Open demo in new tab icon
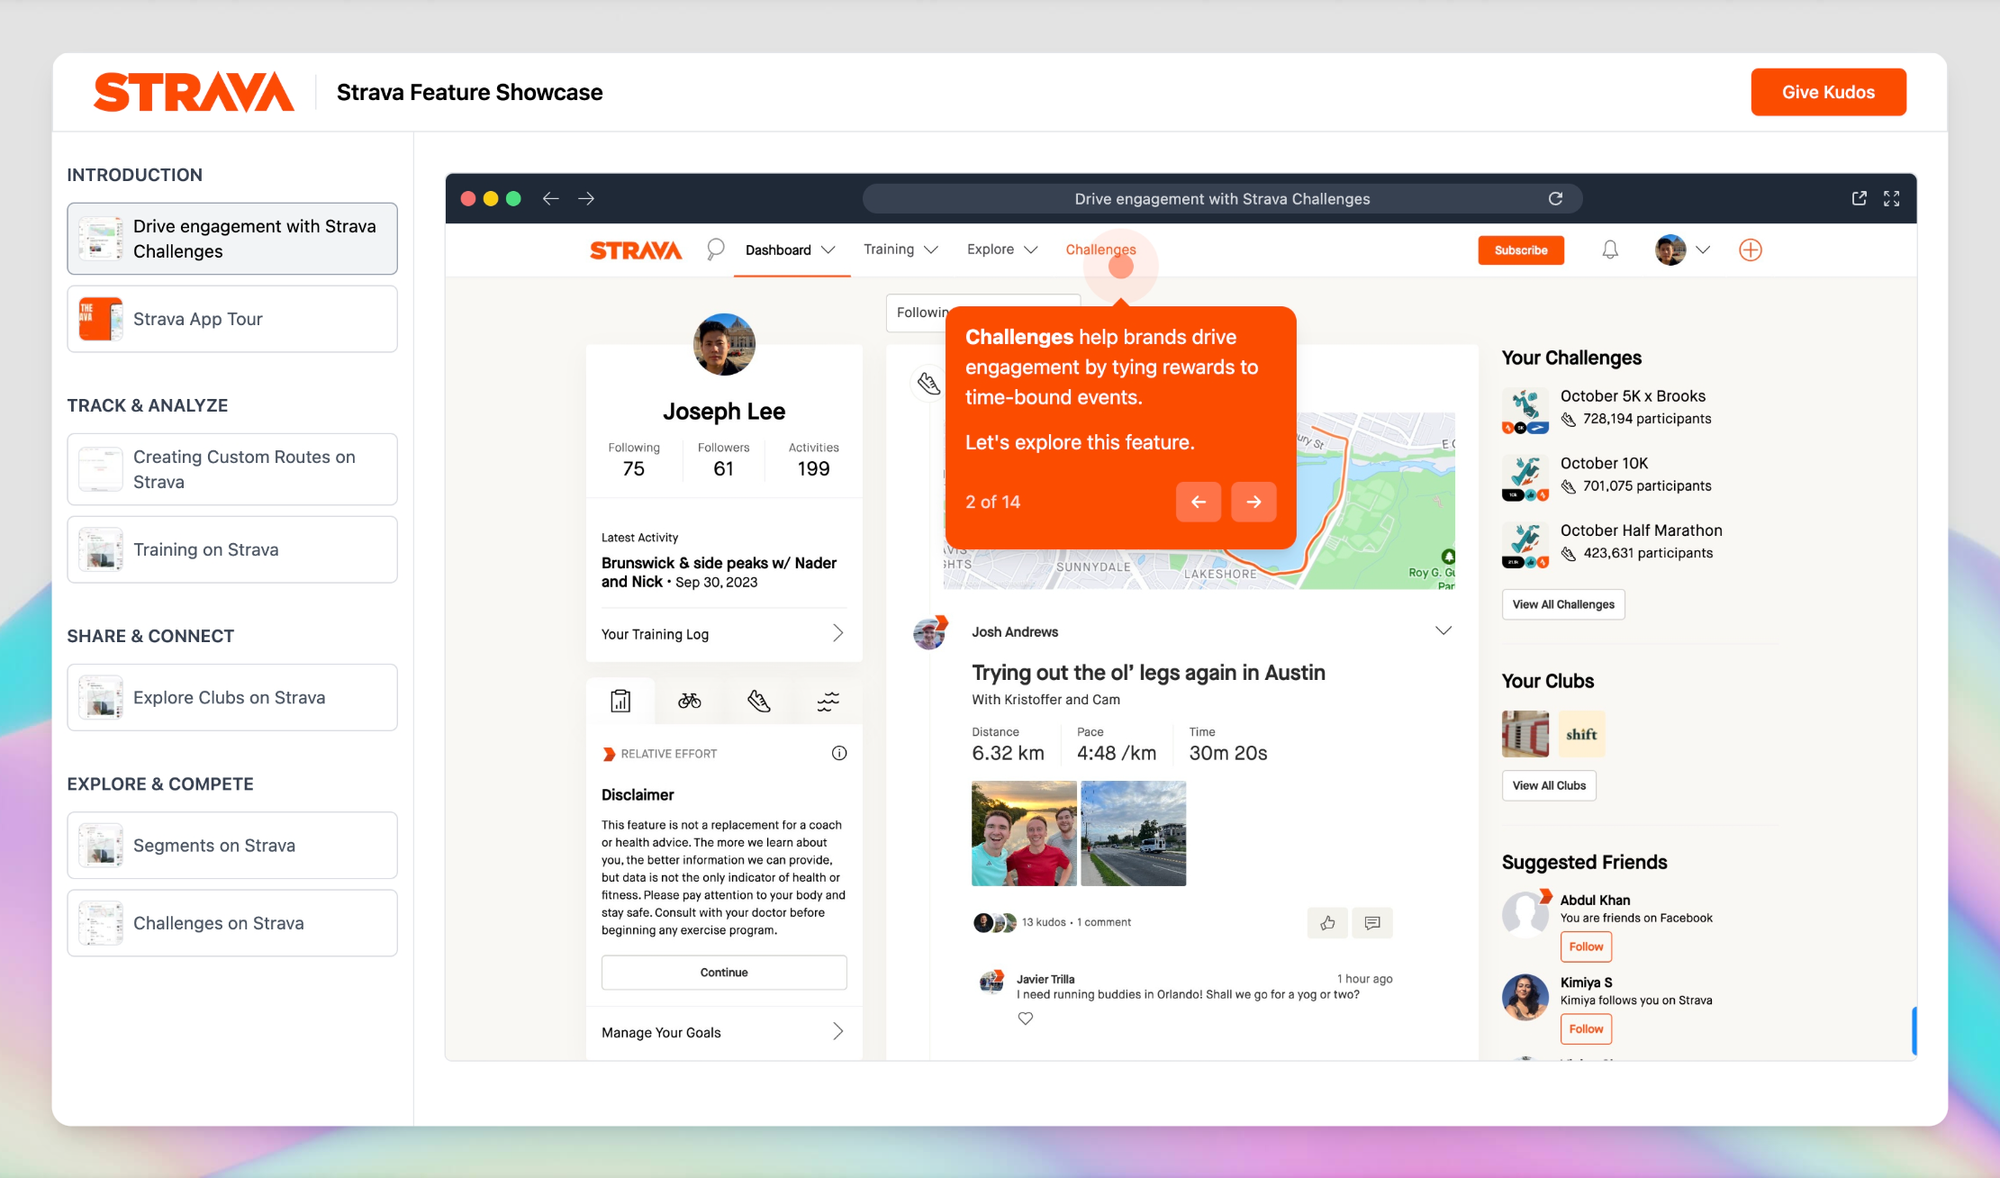Screen dimensions: 2000x1178 [x=1859, y=199]
